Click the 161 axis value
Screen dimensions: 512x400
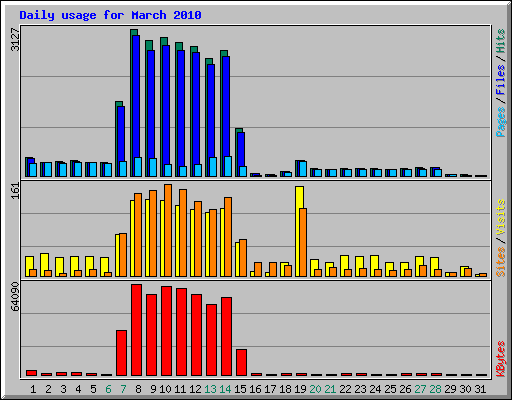point(15,191)
